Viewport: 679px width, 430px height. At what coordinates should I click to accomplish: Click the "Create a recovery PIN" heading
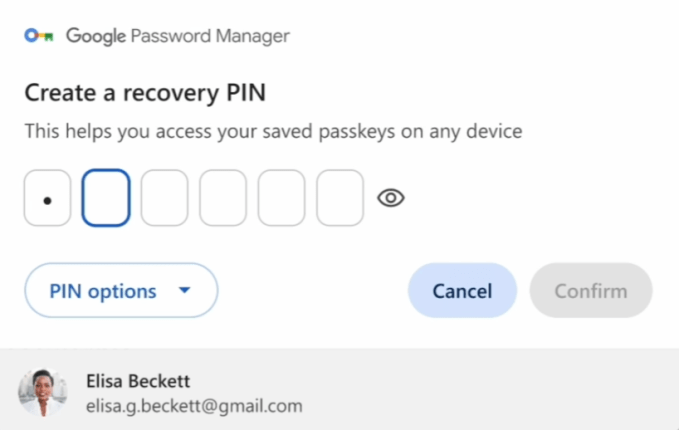pyautogui.click(x=145, y=94)
